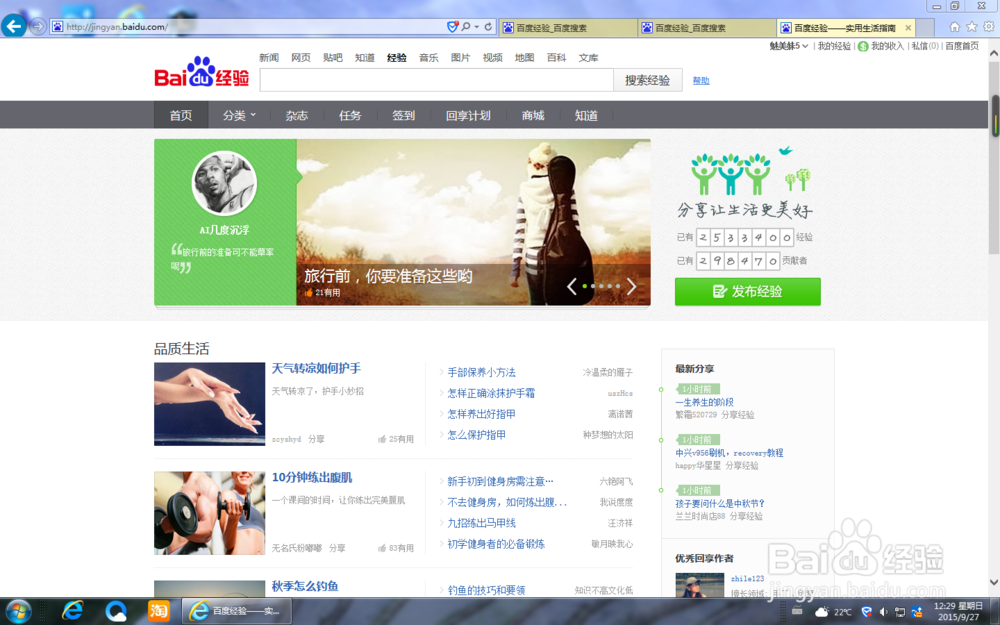Open the 回享计划 navigation item
Viewport: 1000px width, 625px height.
[x=468, y=115]
